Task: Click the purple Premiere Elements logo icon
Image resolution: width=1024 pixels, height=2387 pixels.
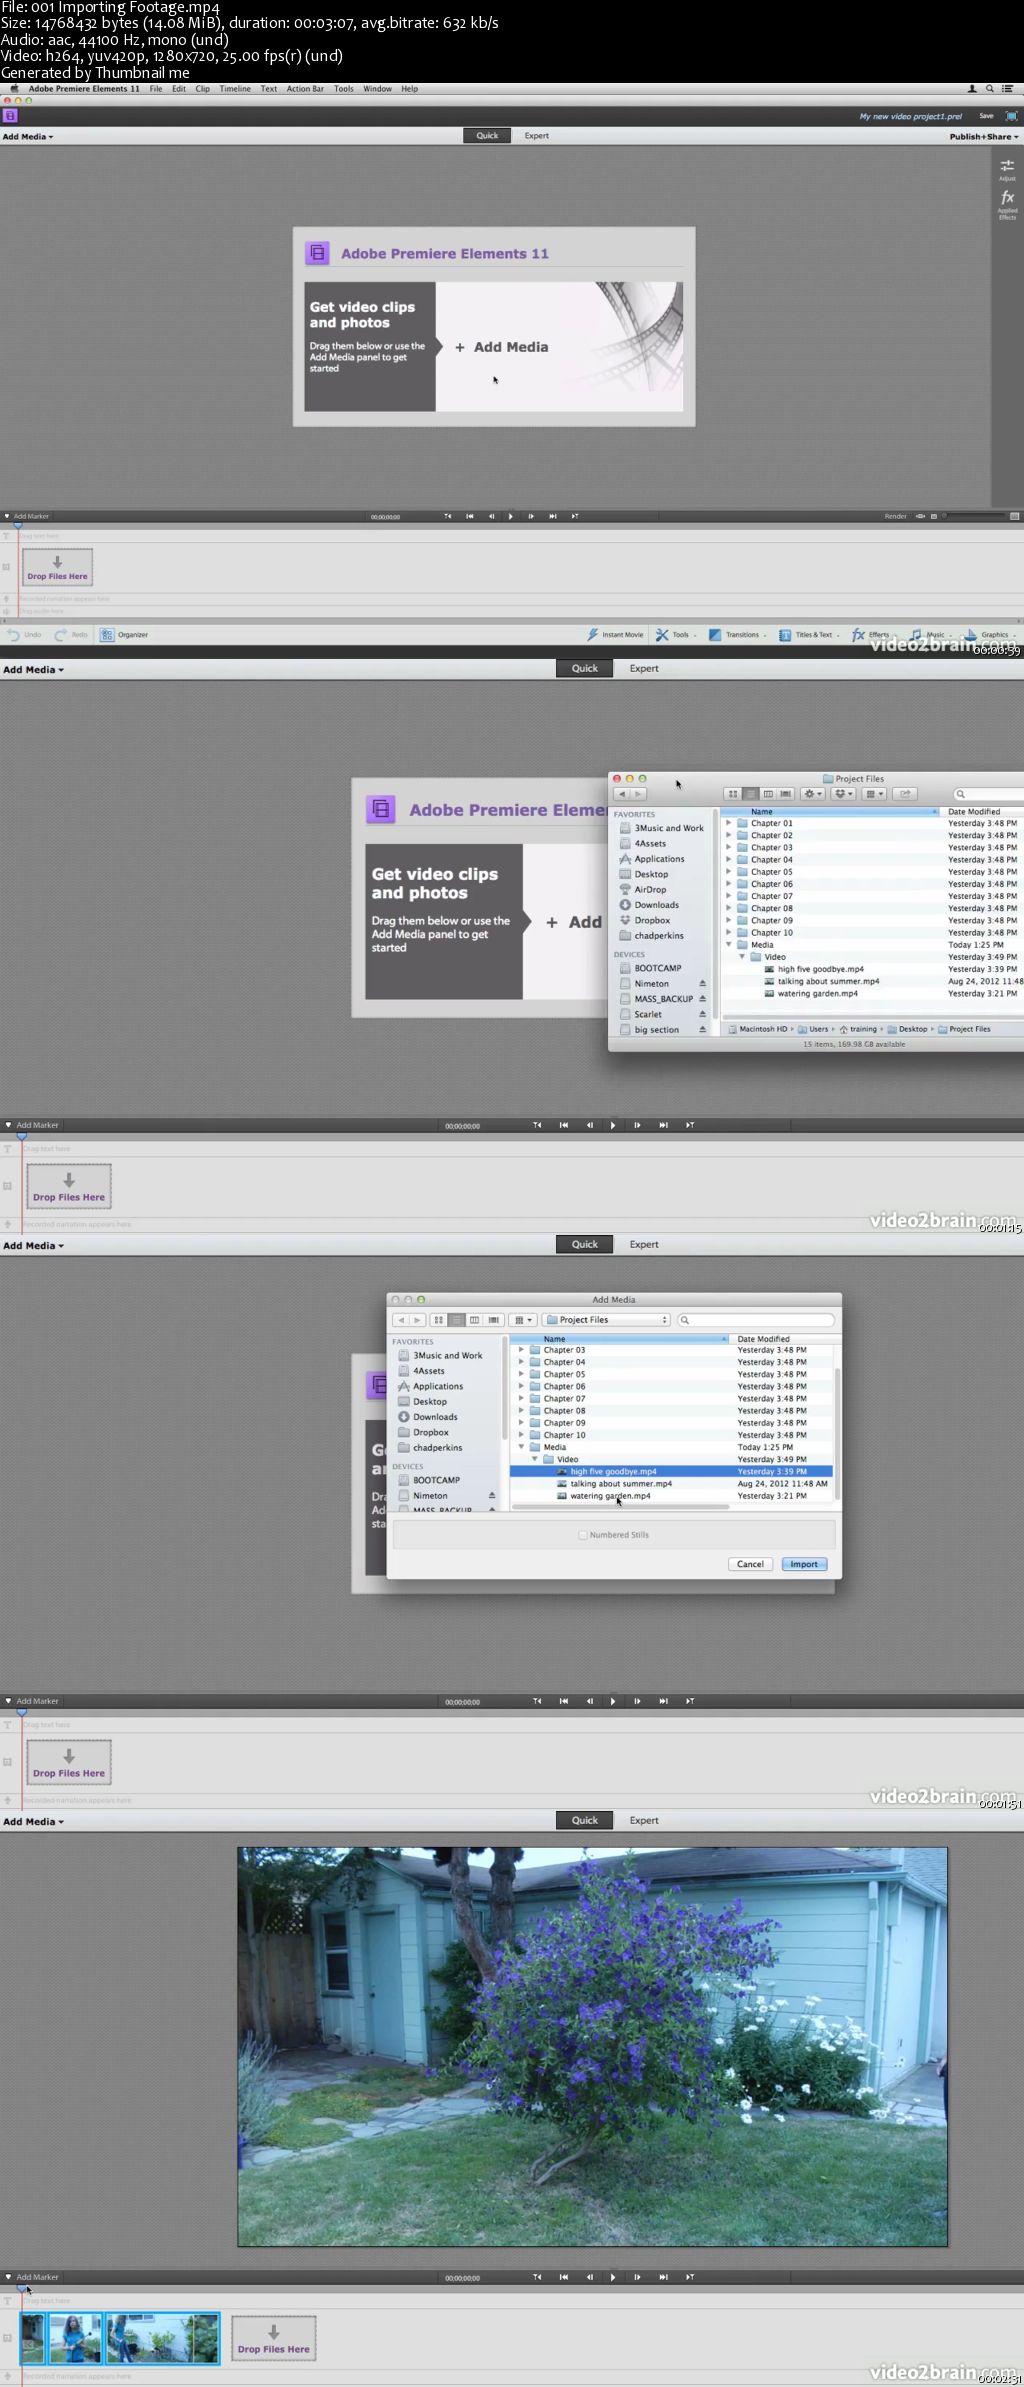Action: pyautogui.click(x=10, y=116)
